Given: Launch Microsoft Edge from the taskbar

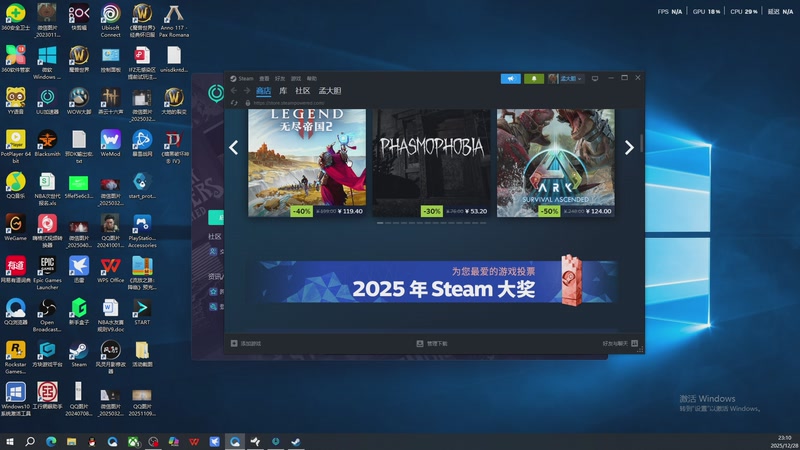Looking at the screenshot, I should pyautogui.click(x=51, y=441).
